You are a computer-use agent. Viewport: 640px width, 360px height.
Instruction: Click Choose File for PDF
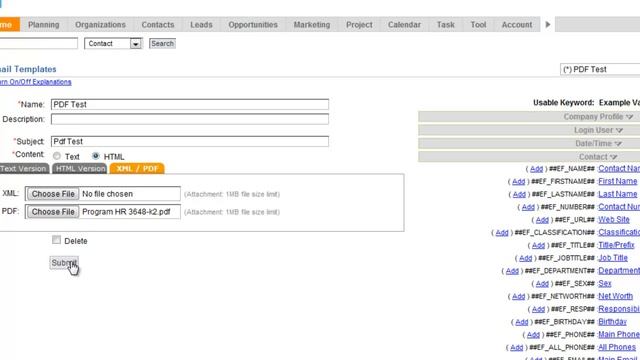tap(53, 212)
